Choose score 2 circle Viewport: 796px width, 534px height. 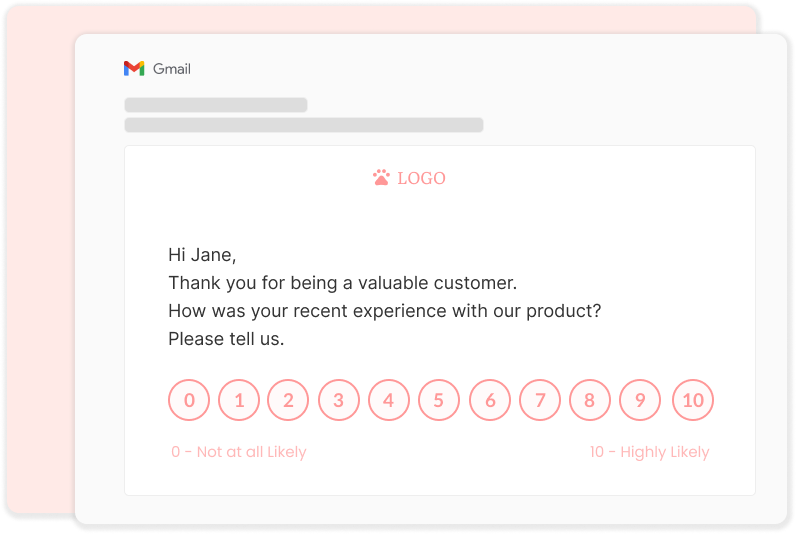coord(288,400)
